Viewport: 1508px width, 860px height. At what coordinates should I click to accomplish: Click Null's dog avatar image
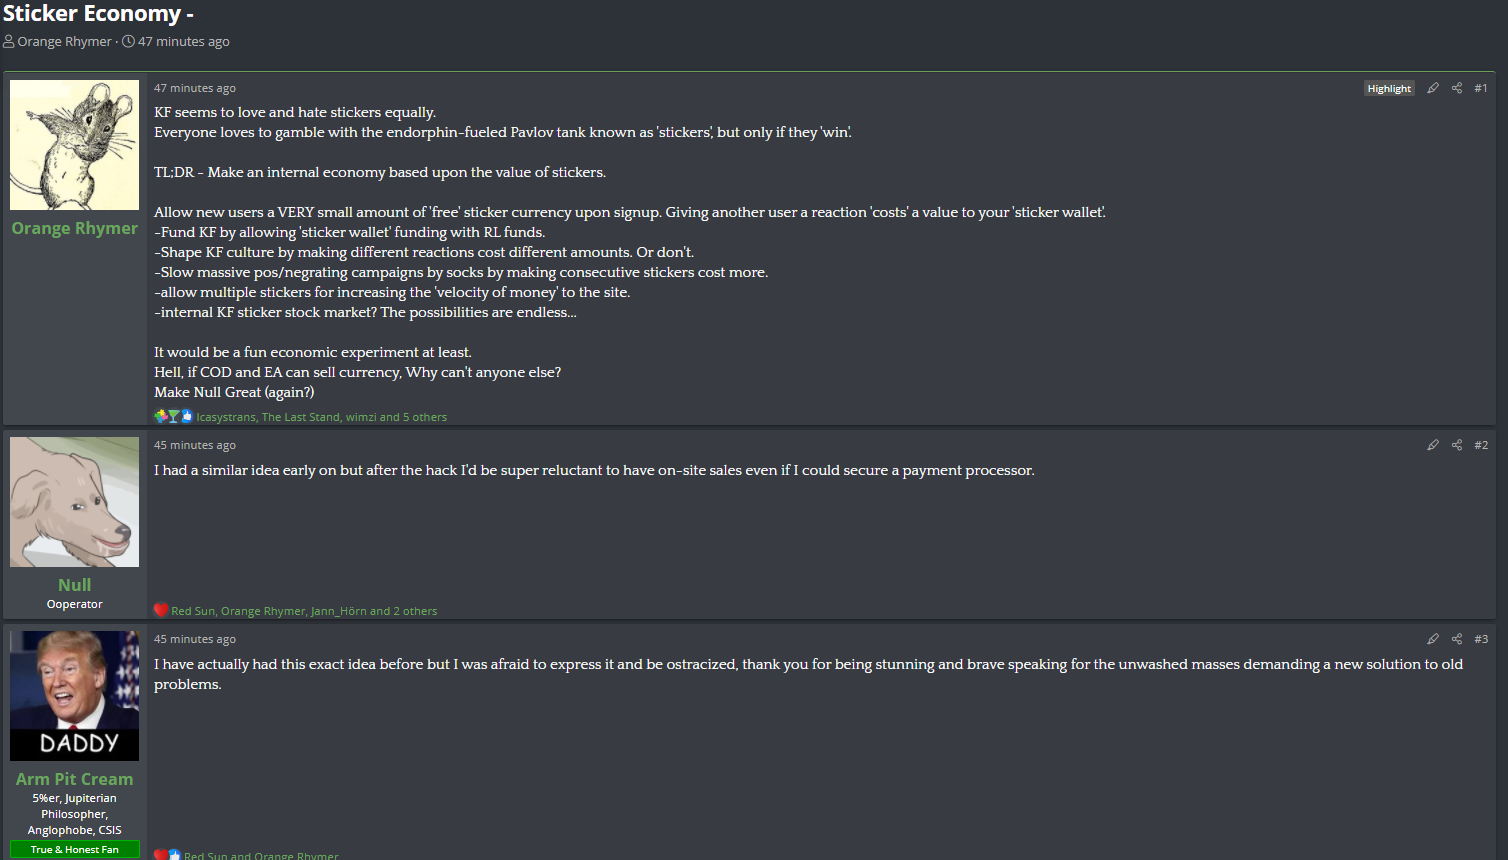[x=75, y=502]
